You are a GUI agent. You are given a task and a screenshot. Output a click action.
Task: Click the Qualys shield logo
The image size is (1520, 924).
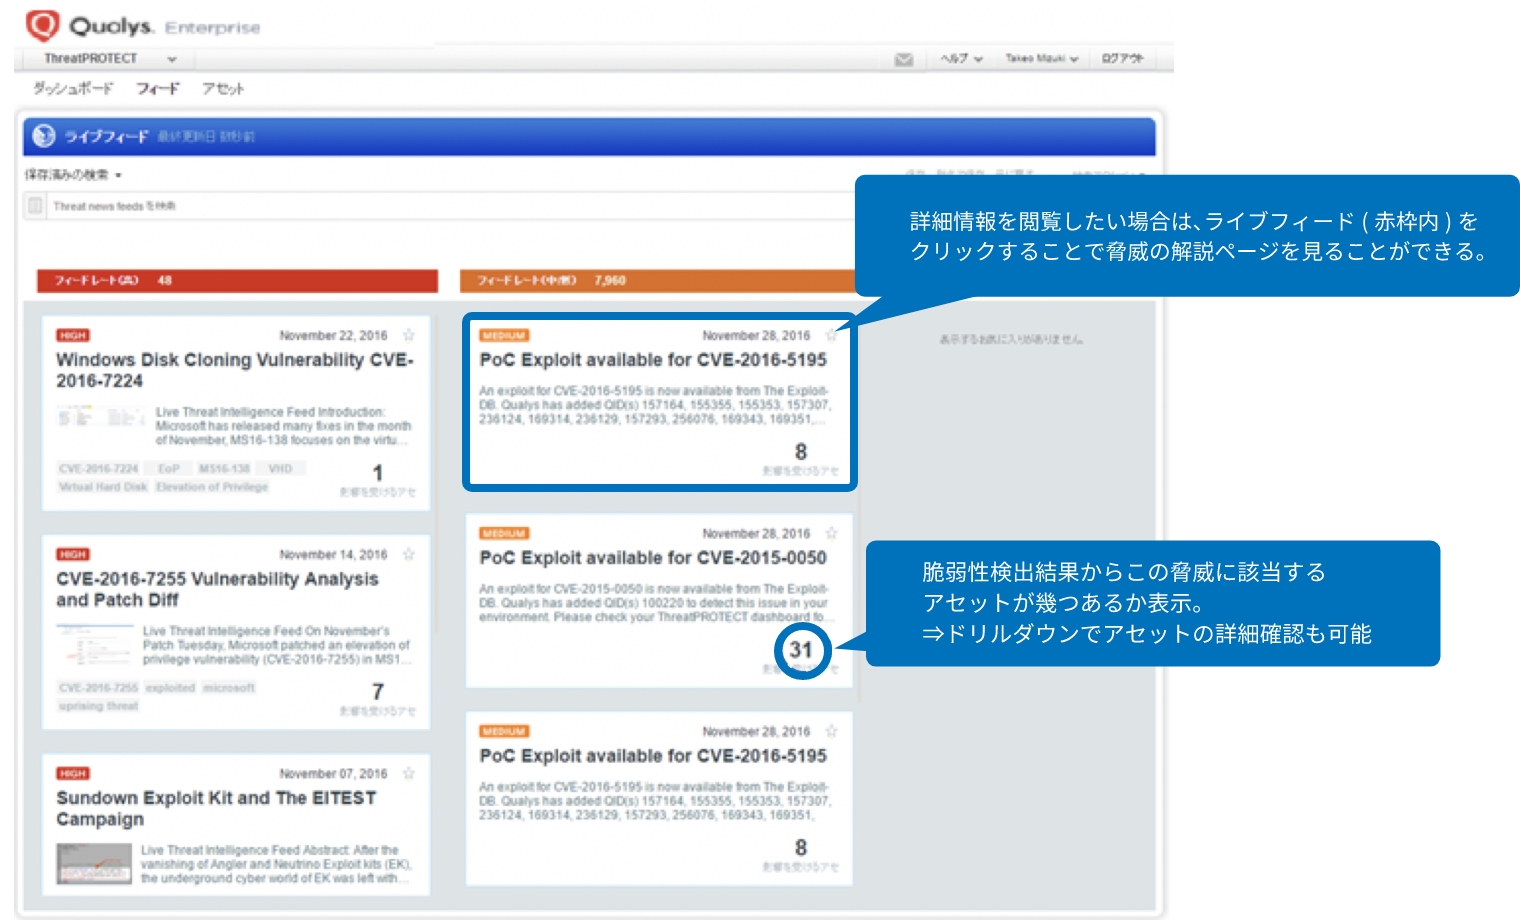pos(43,25)
